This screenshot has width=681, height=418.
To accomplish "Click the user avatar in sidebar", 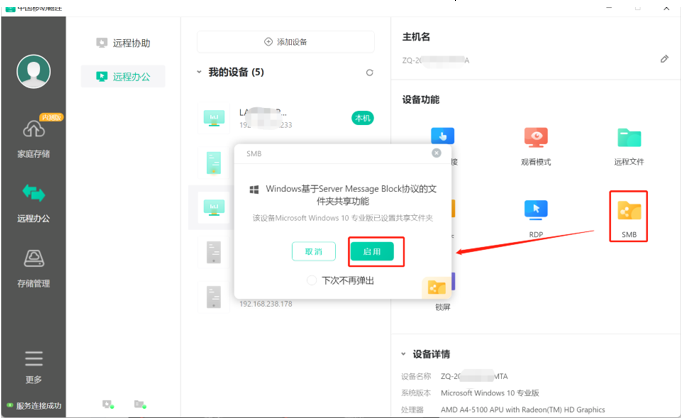I will (33, 71).
